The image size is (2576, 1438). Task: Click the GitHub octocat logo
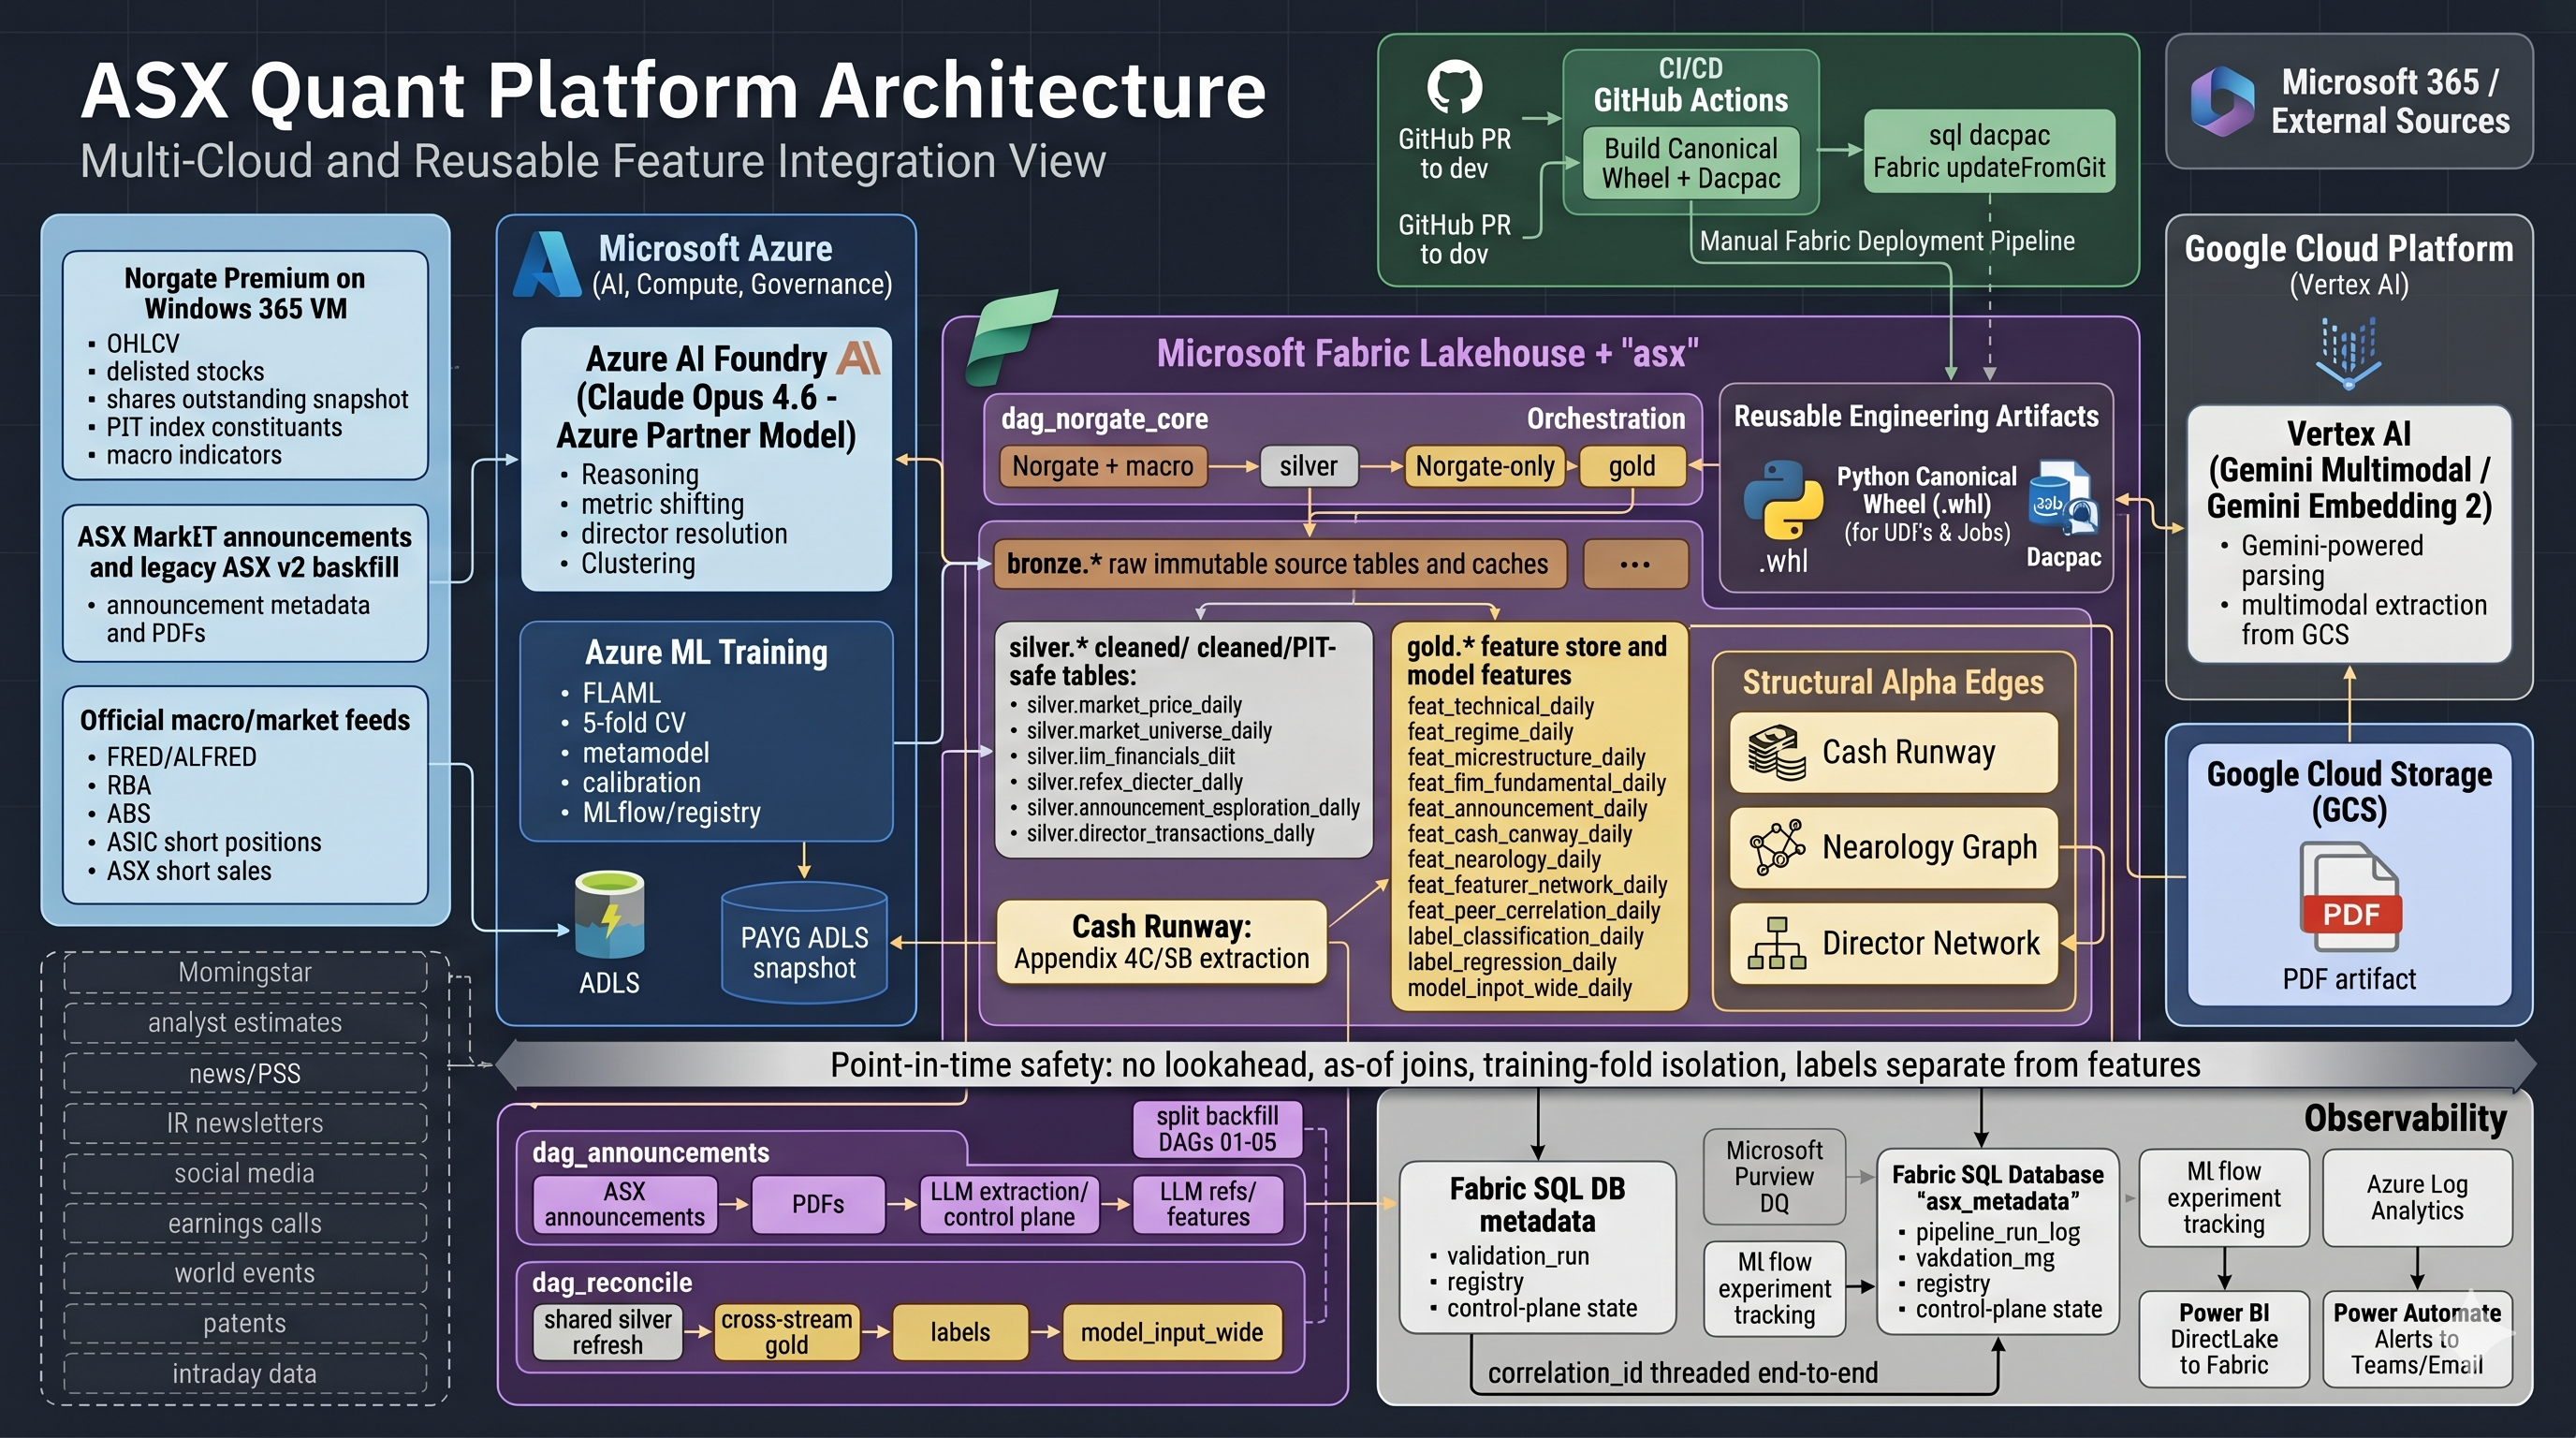(x=1454, y=87)
